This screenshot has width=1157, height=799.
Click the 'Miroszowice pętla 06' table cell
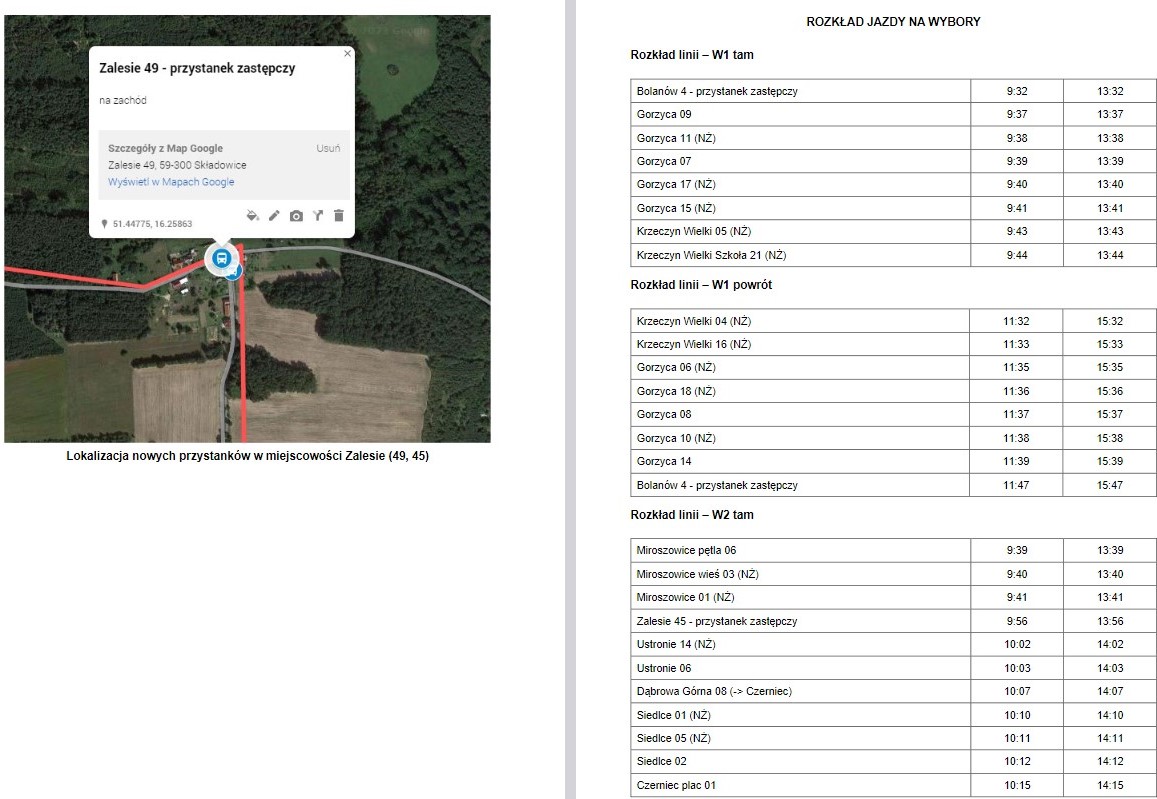coord(686,550)
